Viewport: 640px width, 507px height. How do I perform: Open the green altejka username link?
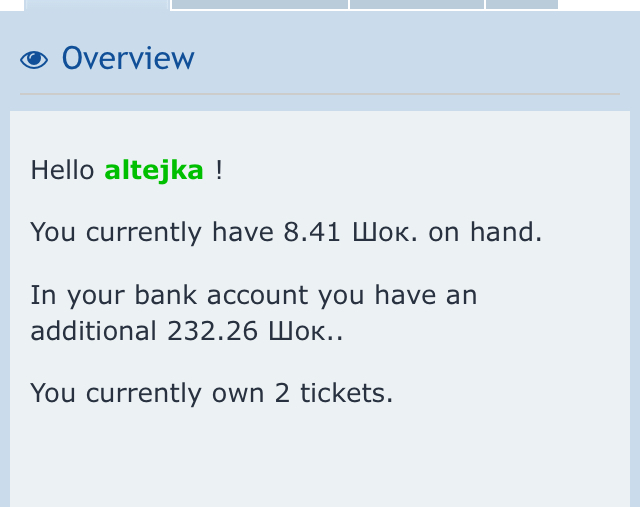154,170
